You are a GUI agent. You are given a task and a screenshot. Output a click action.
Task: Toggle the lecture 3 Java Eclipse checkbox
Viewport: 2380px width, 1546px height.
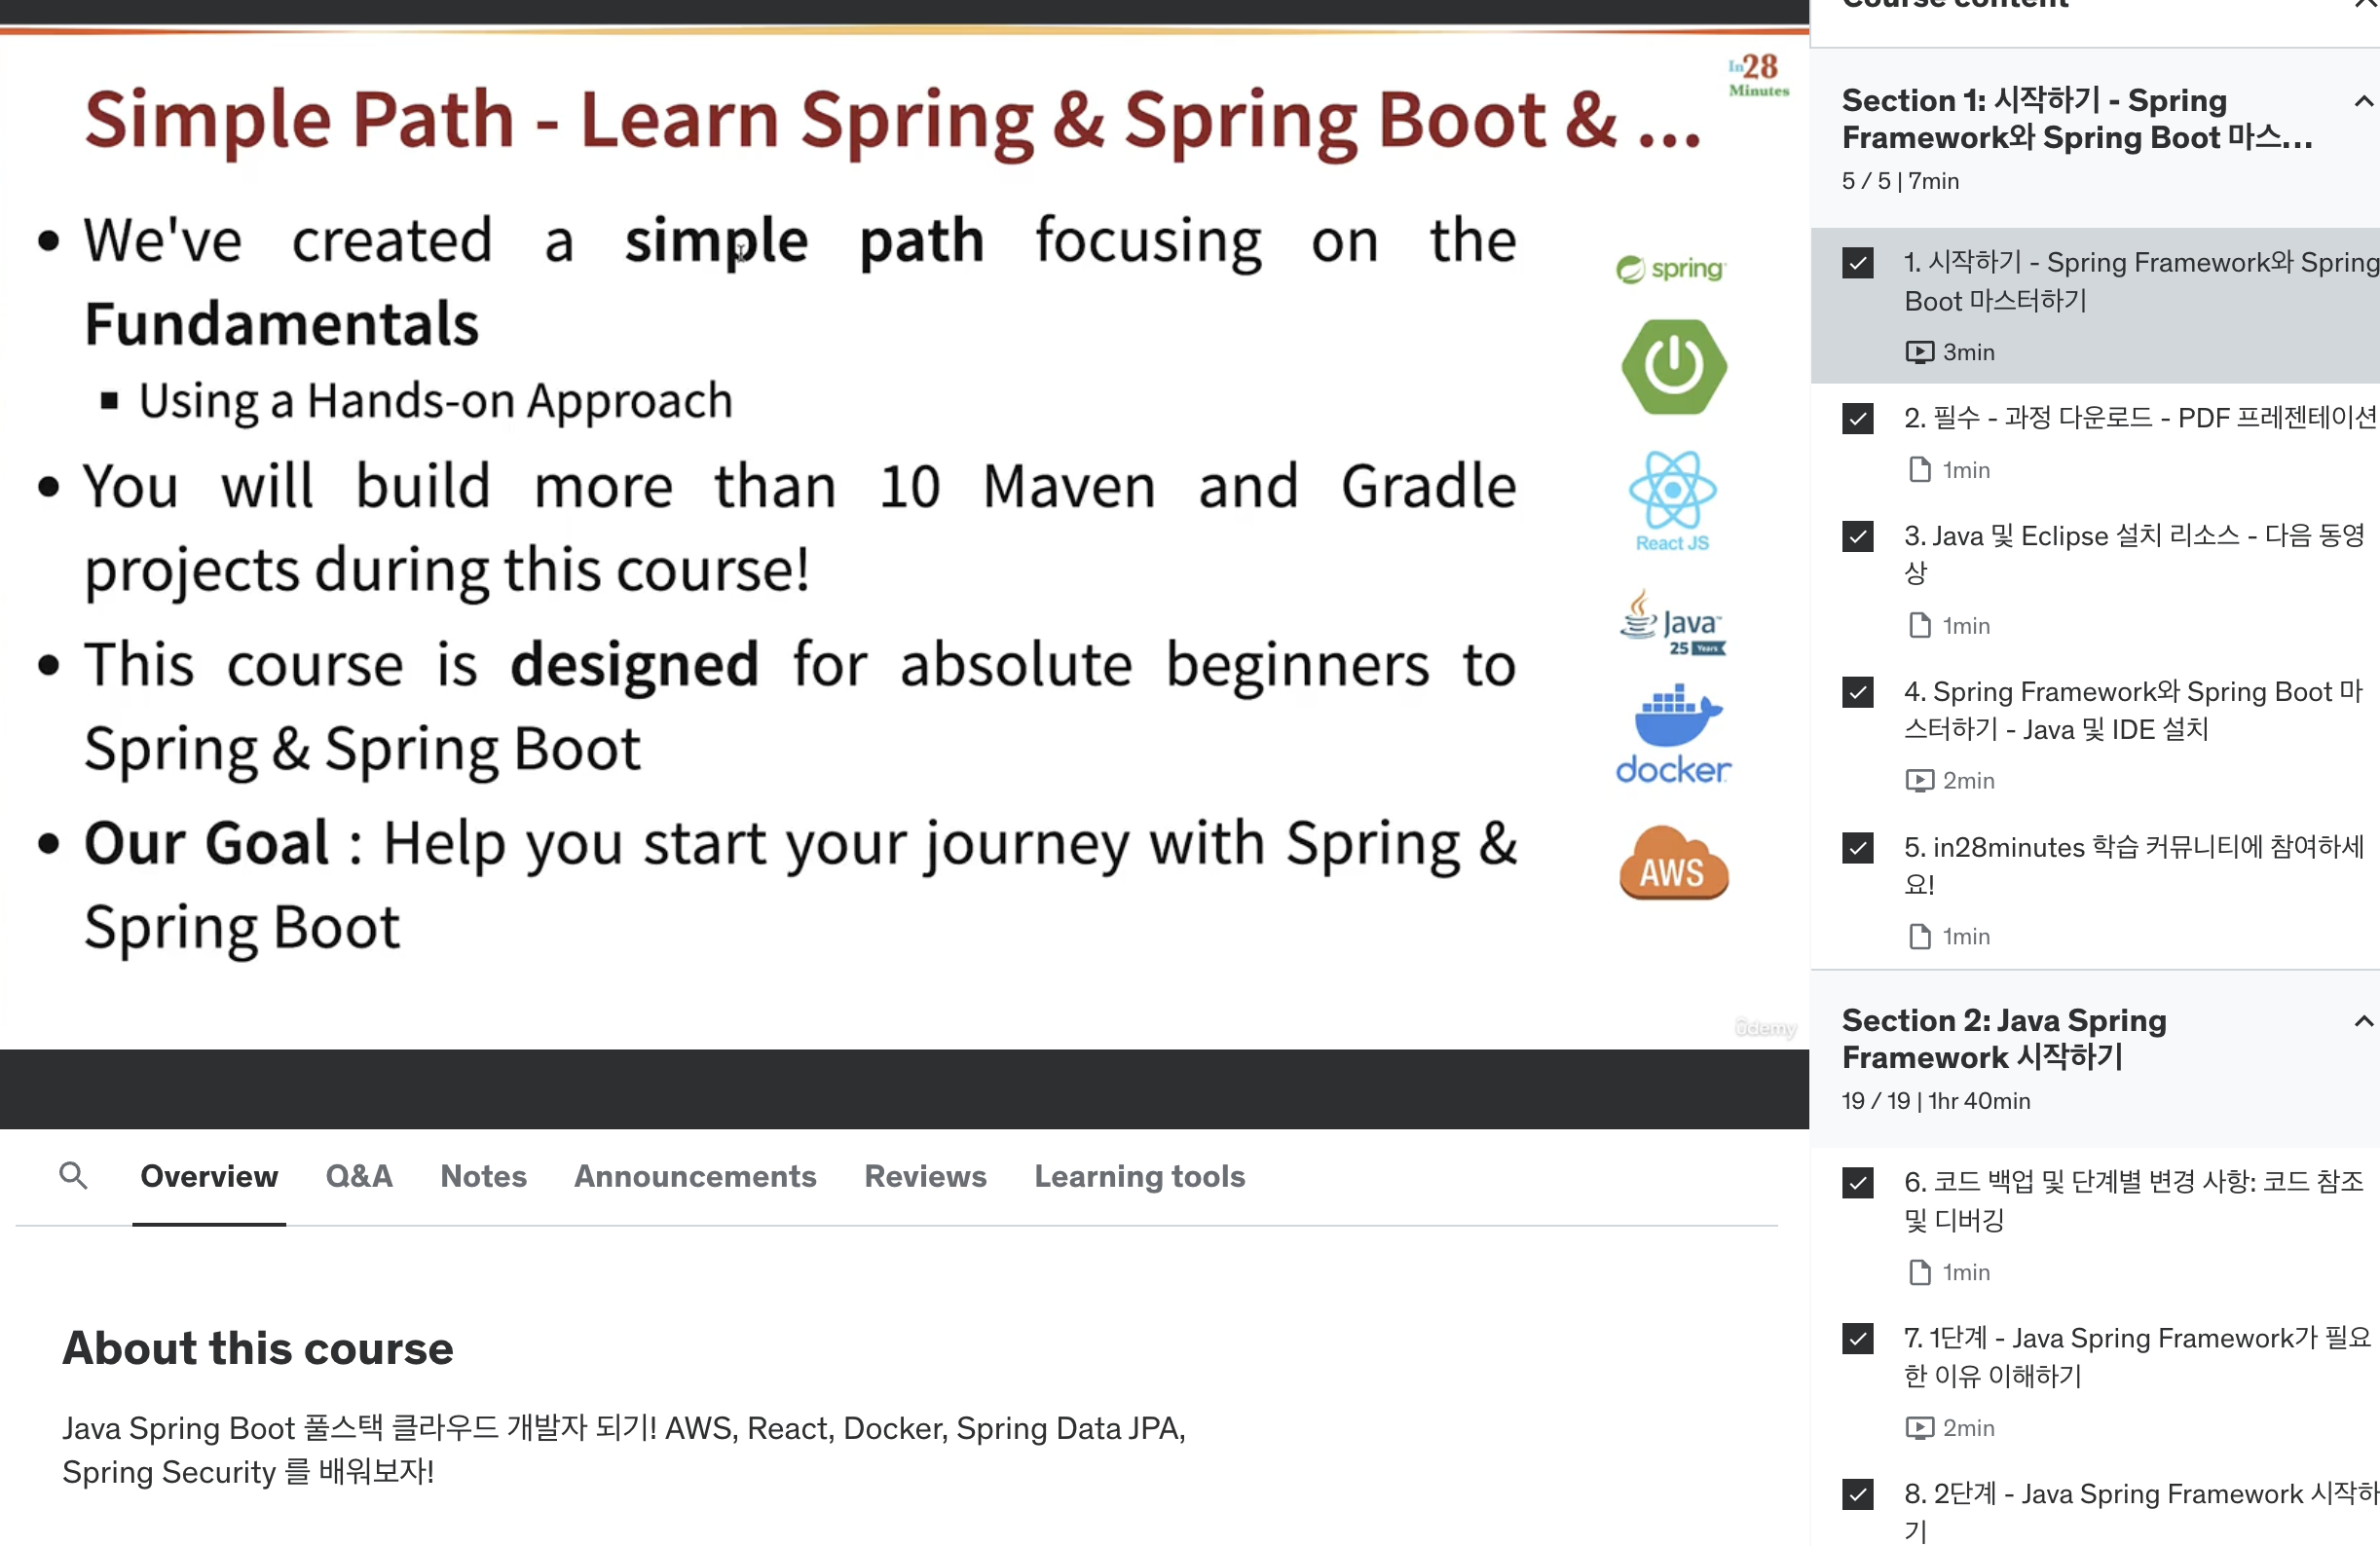(x=1857, y=537)
